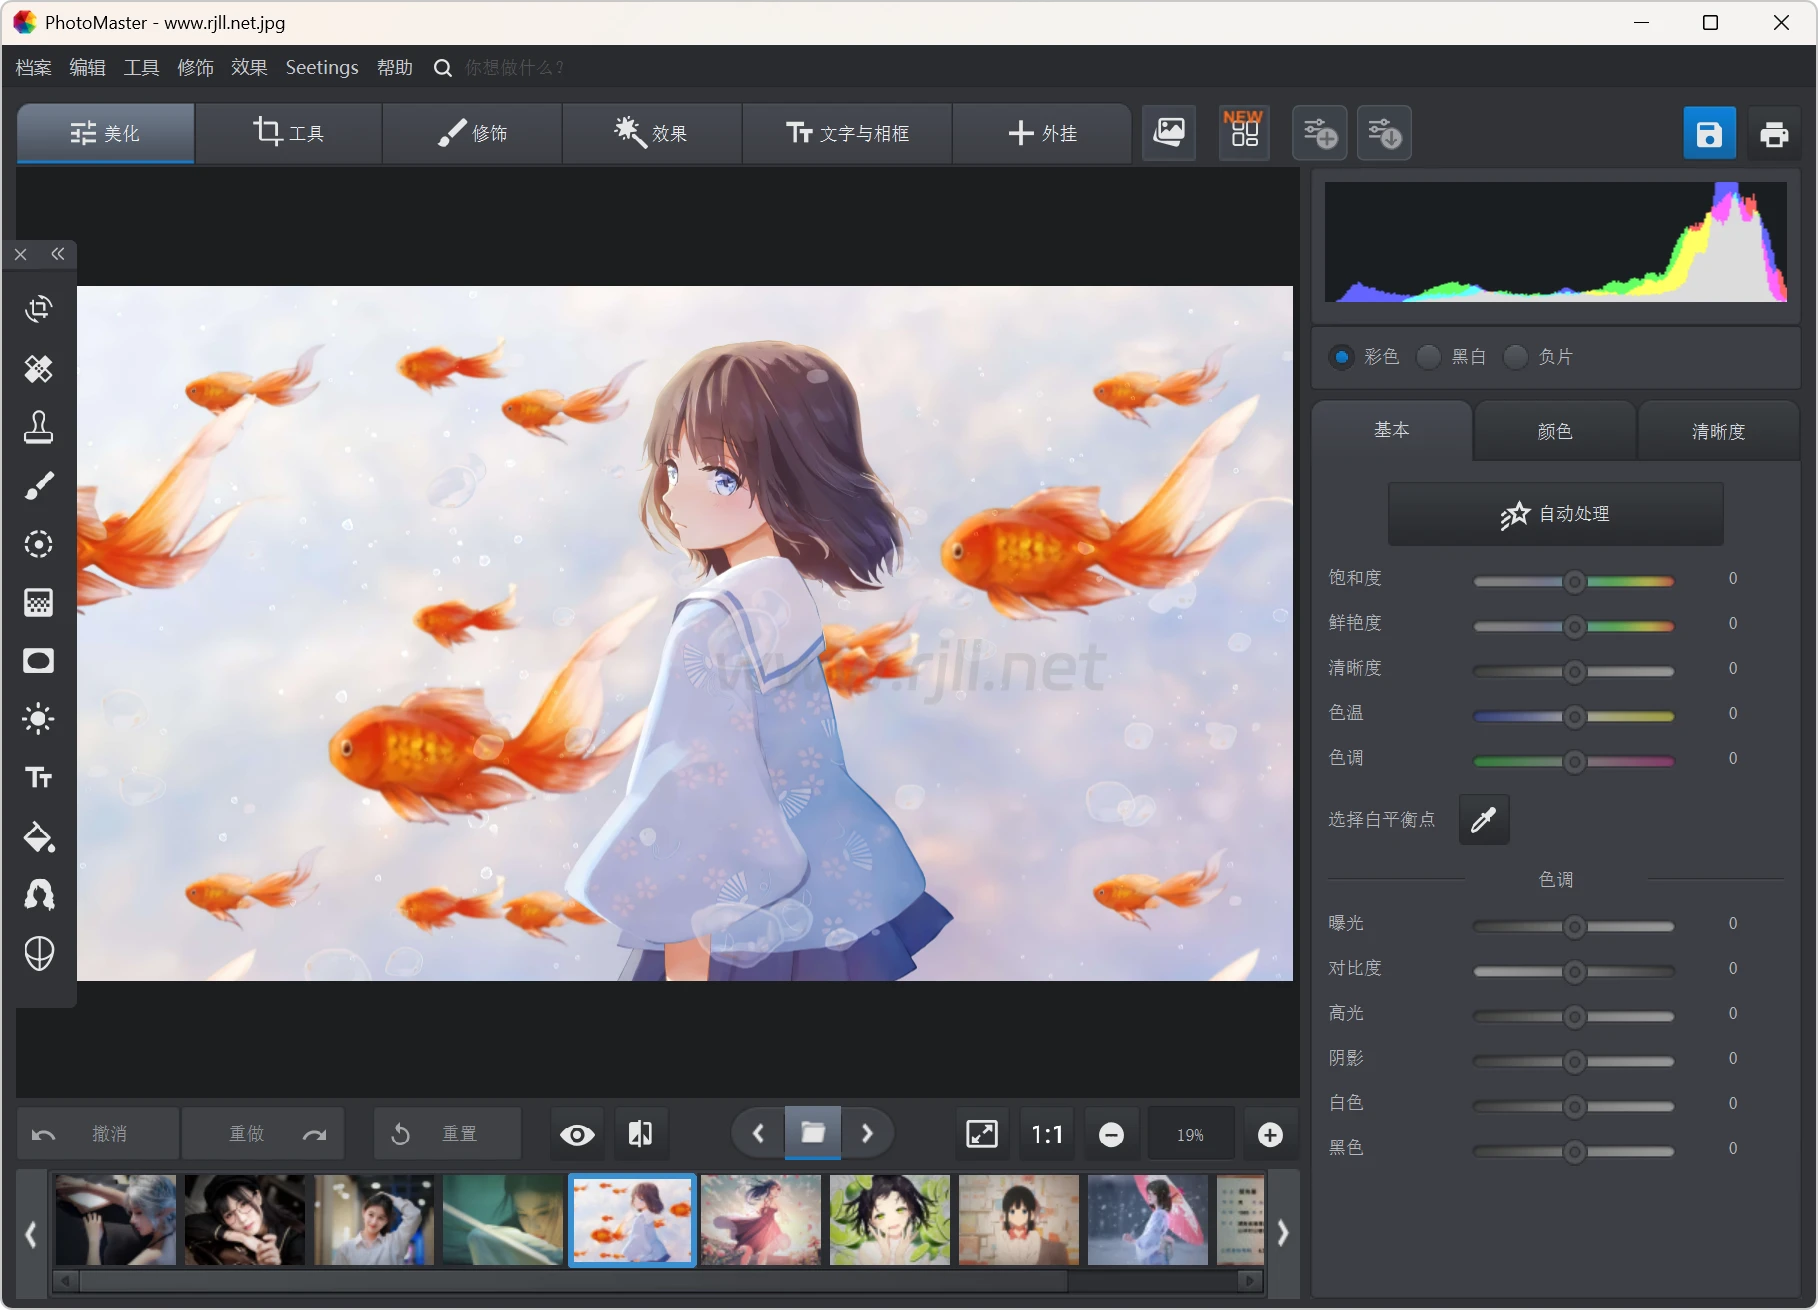Open the 效果 menu in menu bar

pos(248,67)
